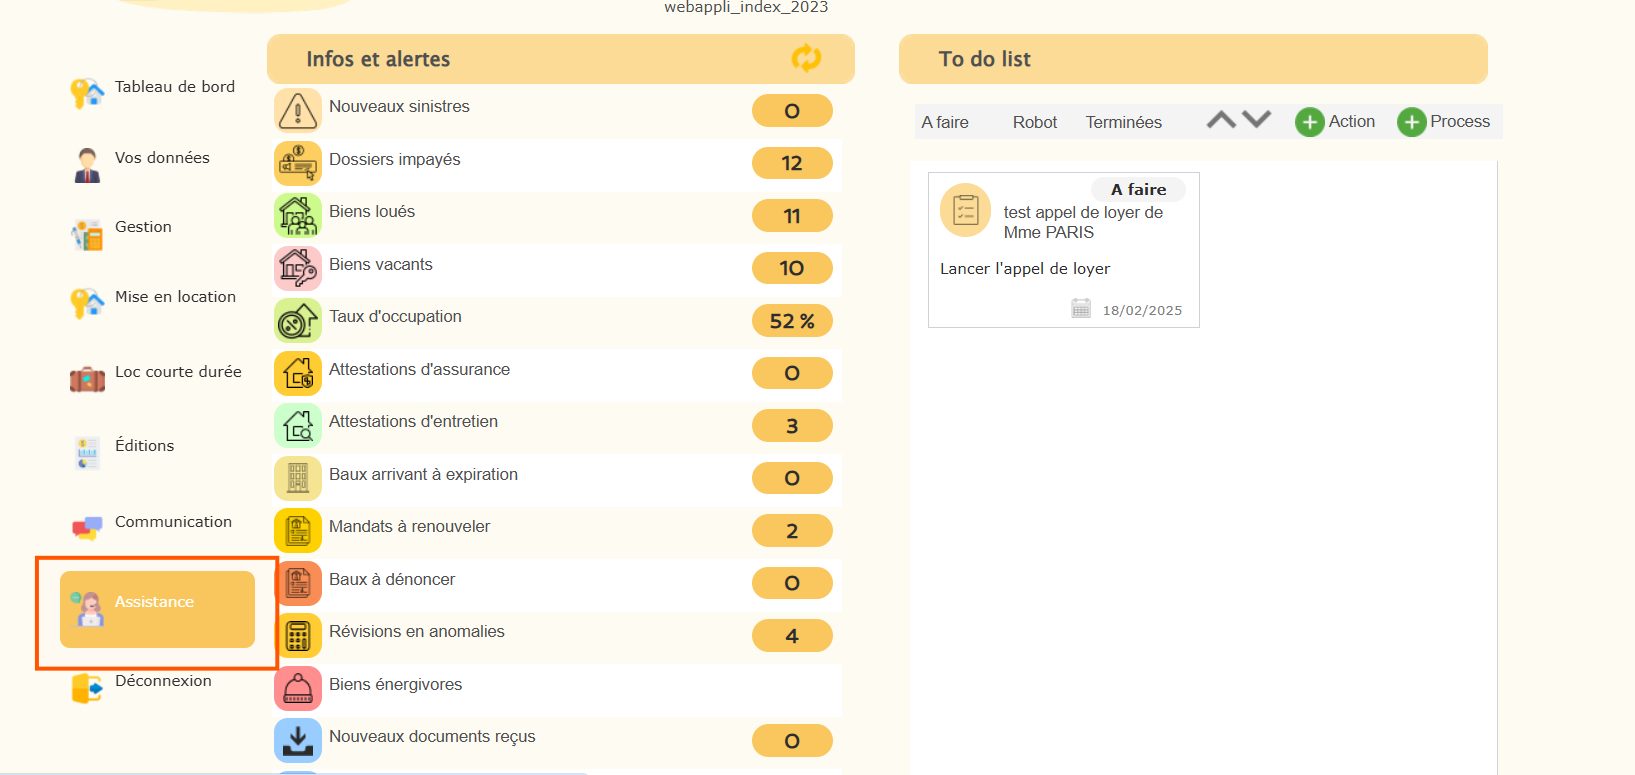Add a new Action to the list
The image size is (1635, 775).
coord(1335,122)
